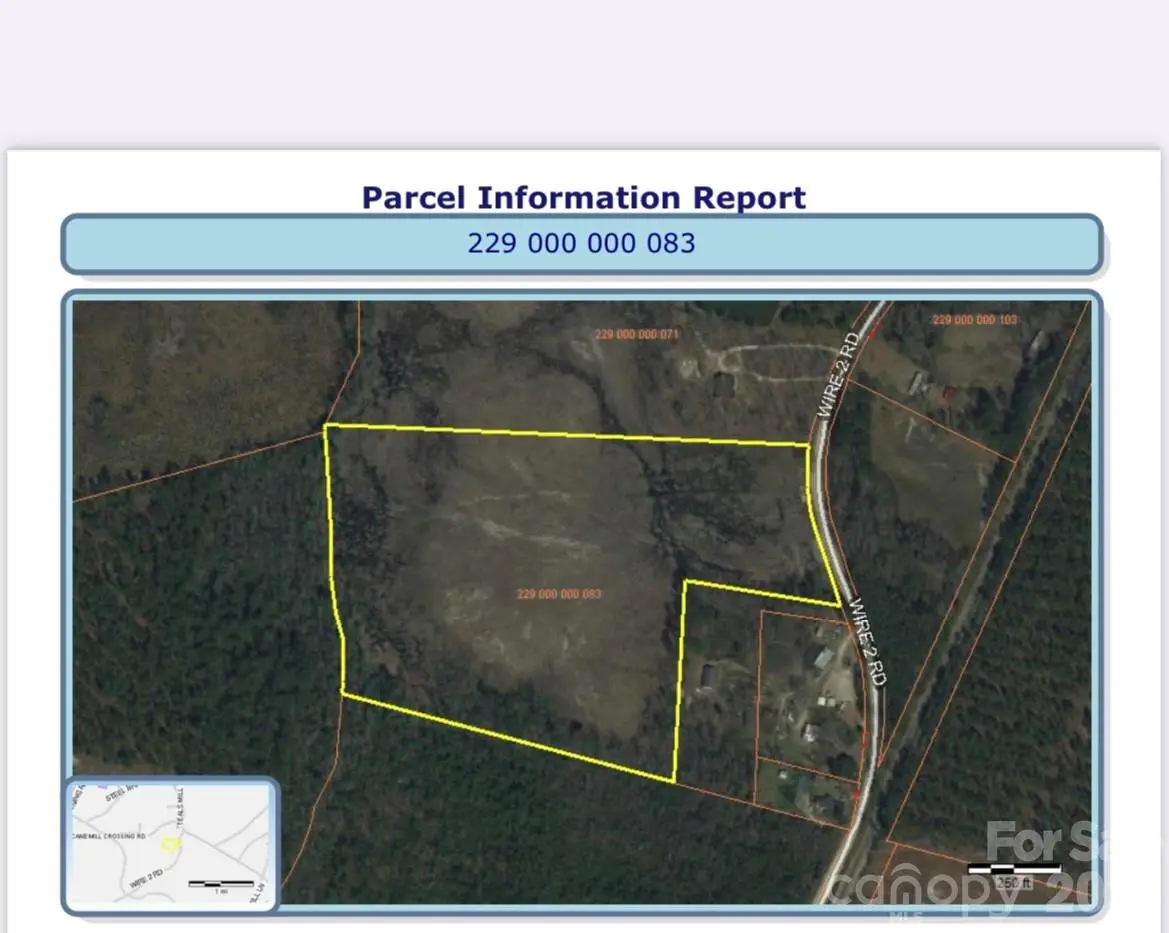Select parcel label 229 000 000 071
This screenshot has height=933, width=1169.
[x=636, y=334]
